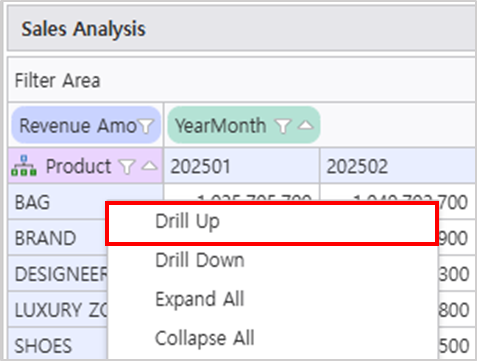
Task: Click the Filter Area drop zone
Action: tap(241, 80)
